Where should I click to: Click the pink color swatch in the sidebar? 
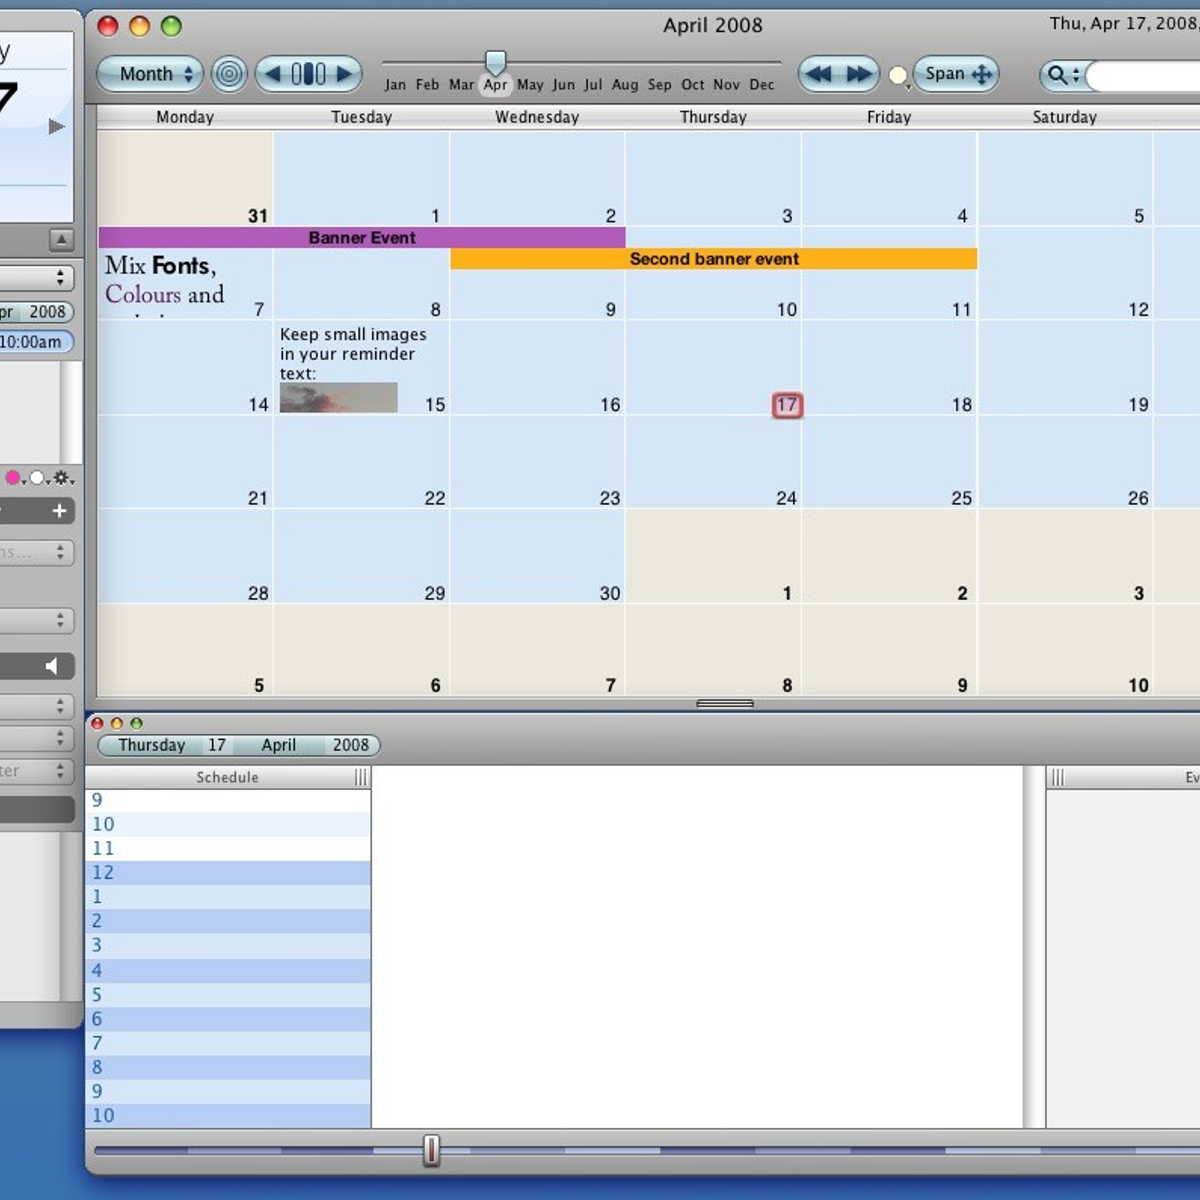(x=13, y=478)
